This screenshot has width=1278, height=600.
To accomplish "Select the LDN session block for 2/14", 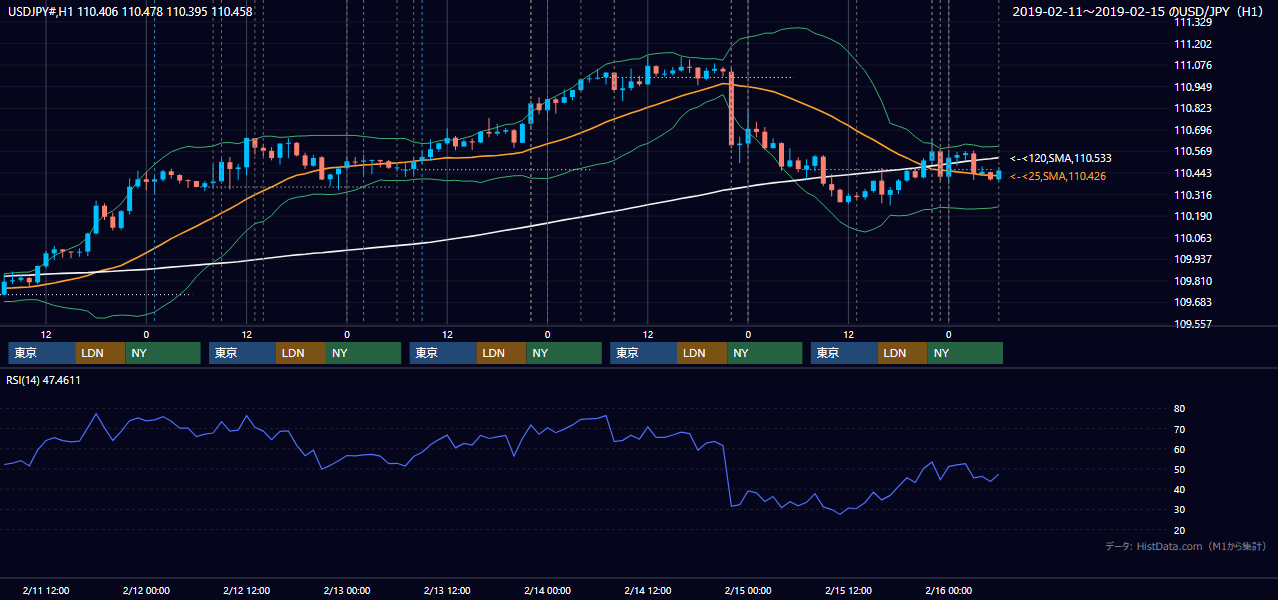I will pos(702,353).
